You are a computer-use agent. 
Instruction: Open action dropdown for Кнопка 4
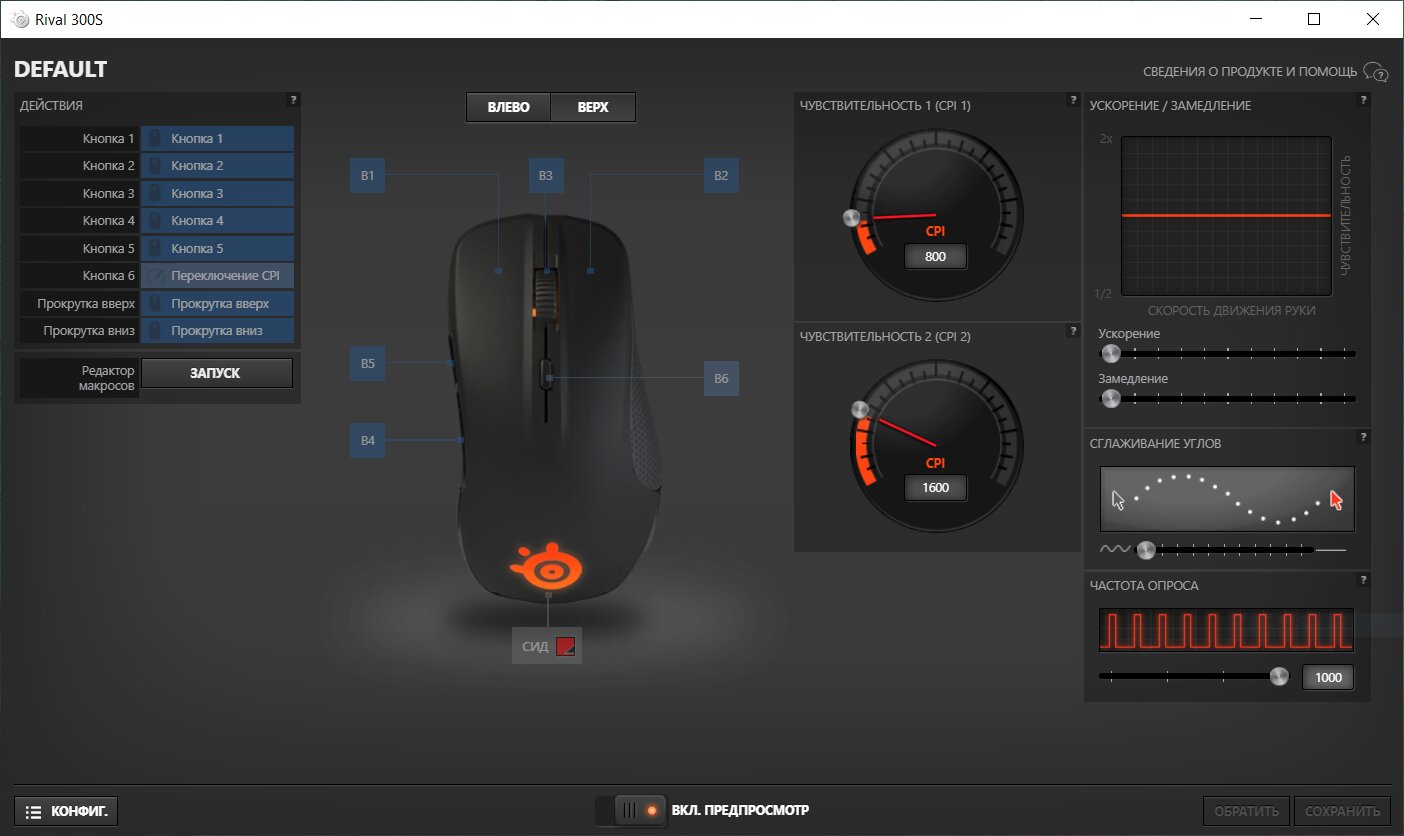[x=217, y=221]
